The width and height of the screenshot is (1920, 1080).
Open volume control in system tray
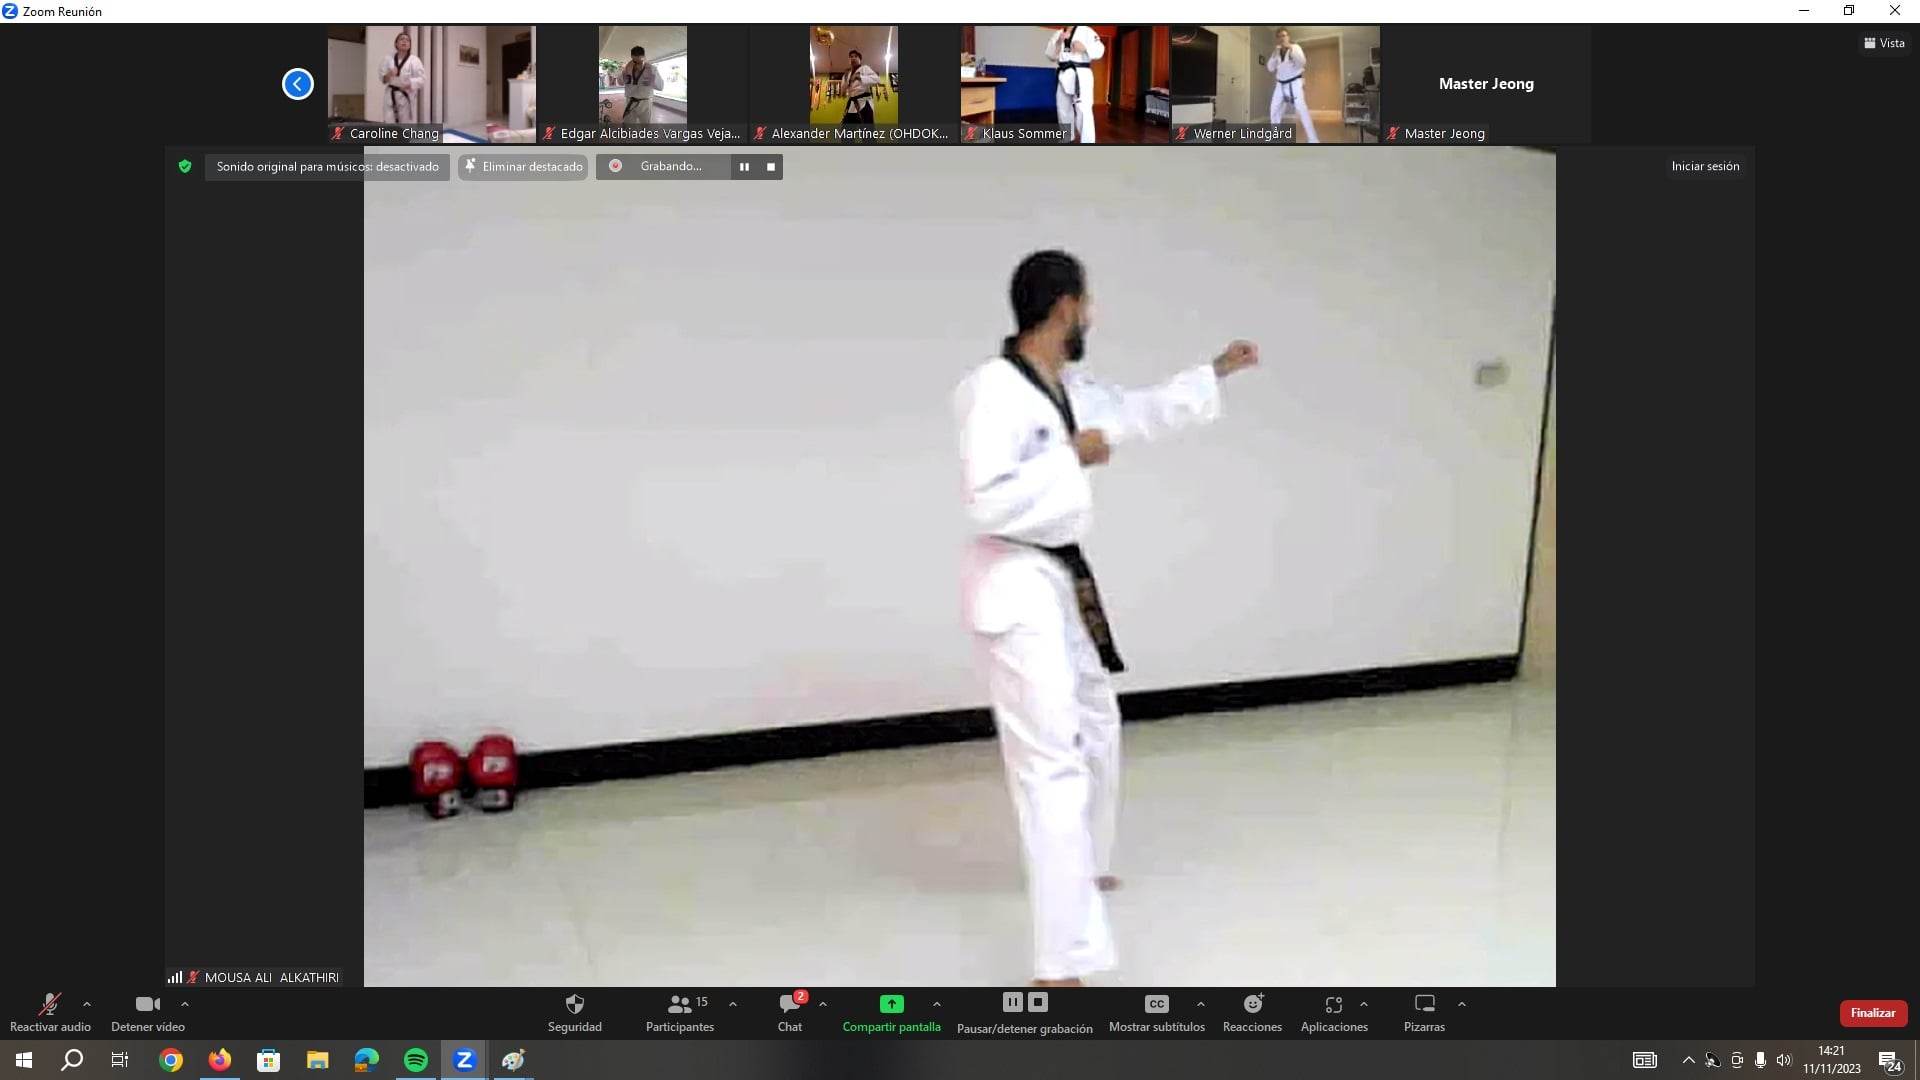click(x=1785, y=1060)
